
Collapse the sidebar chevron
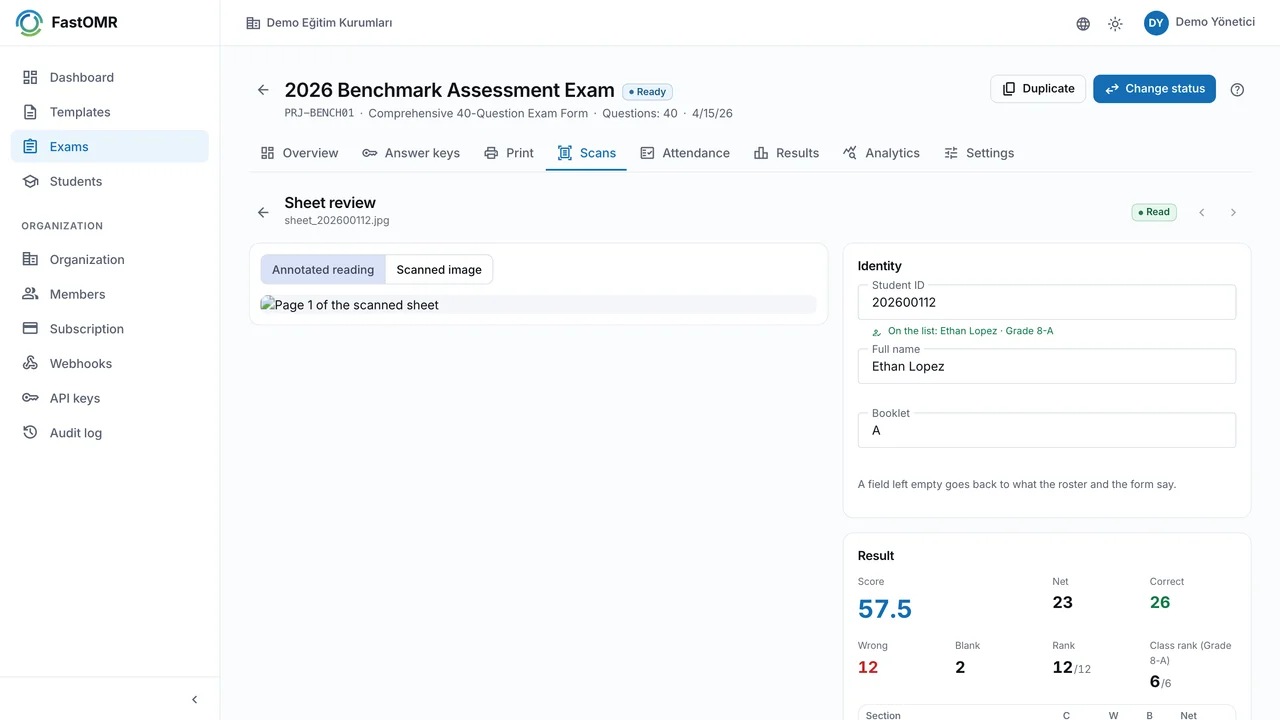click(x=194, y=700)
